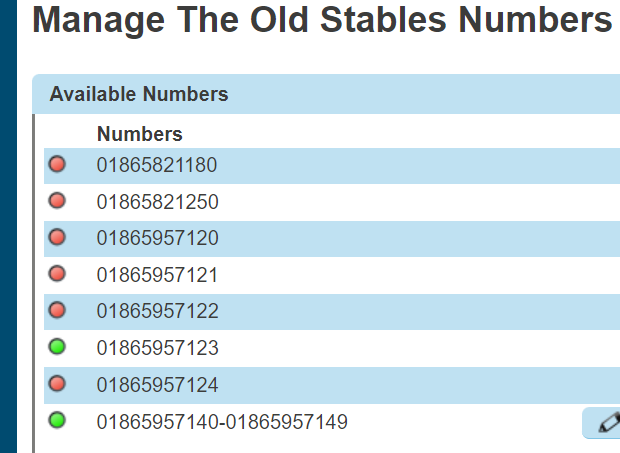Click the 01865957122 entry
620x453 pixels.
(x=157, y=311)
